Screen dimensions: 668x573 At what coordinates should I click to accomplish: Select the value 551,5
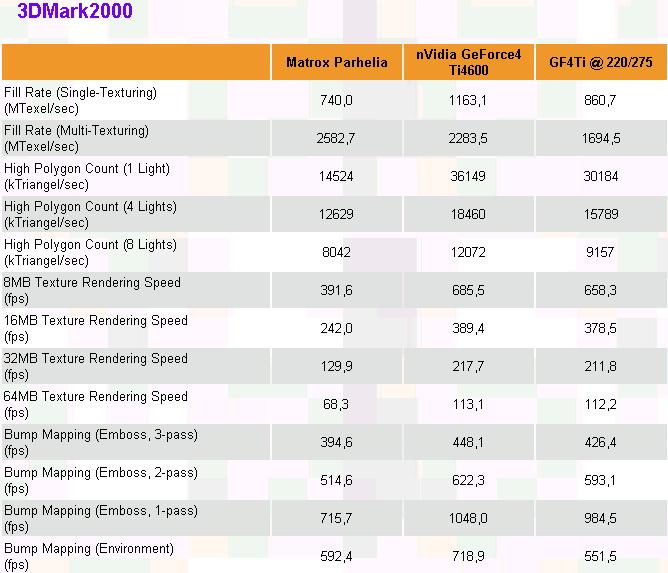coord(600,556)
